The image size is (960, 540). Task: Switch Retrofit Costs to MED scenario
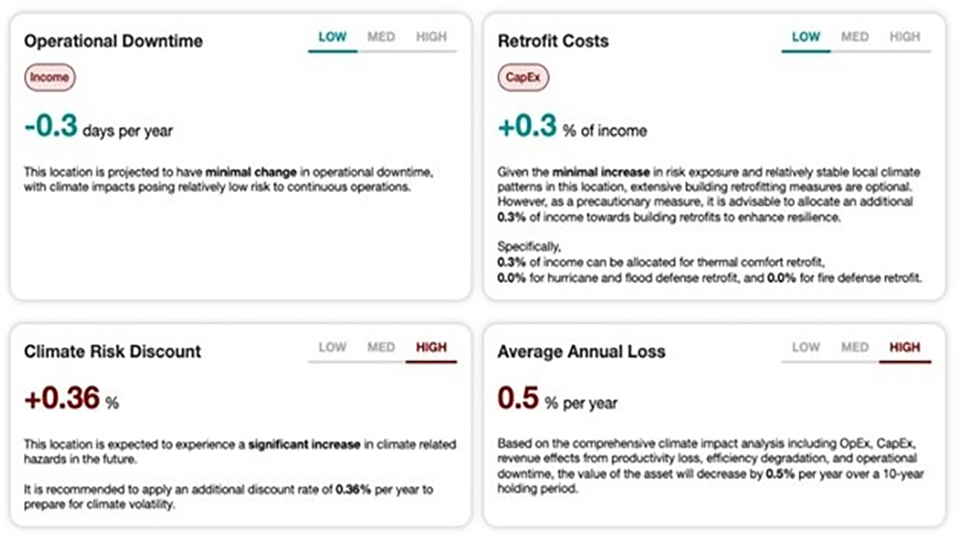(x=855, y=38)
